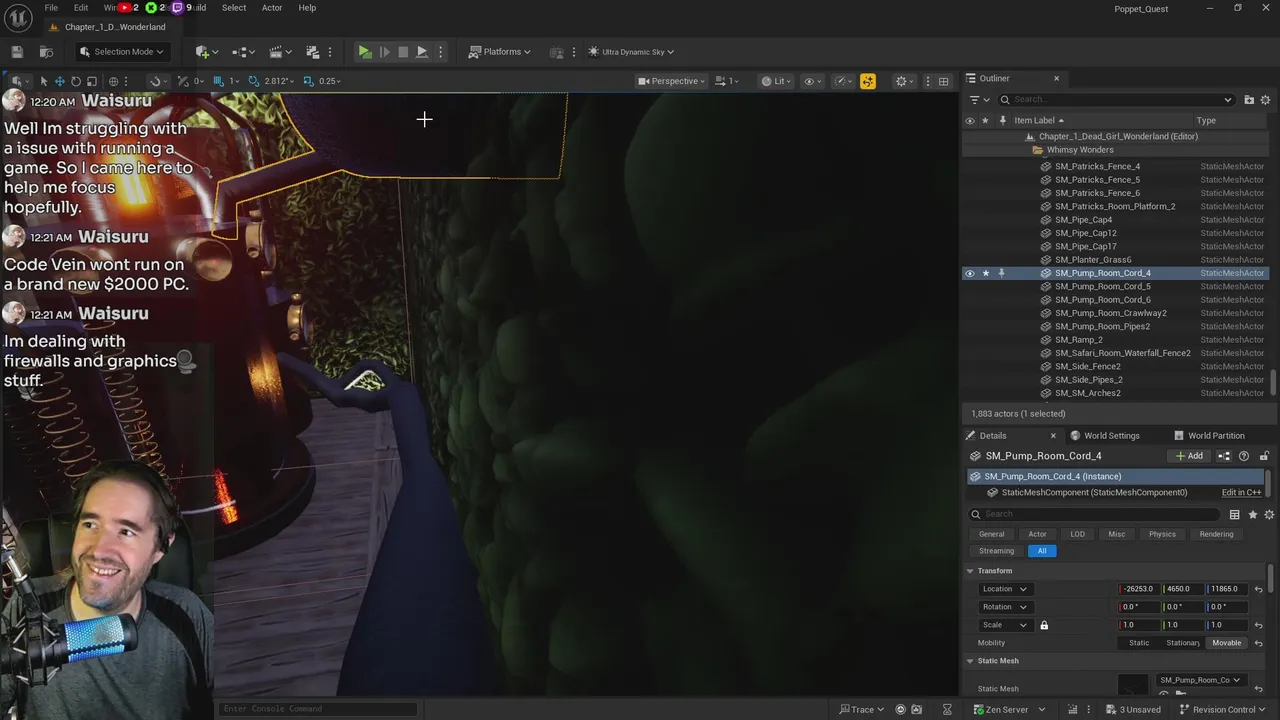Open the Ultra Dynamic Sky dropdown

[631, 52]
